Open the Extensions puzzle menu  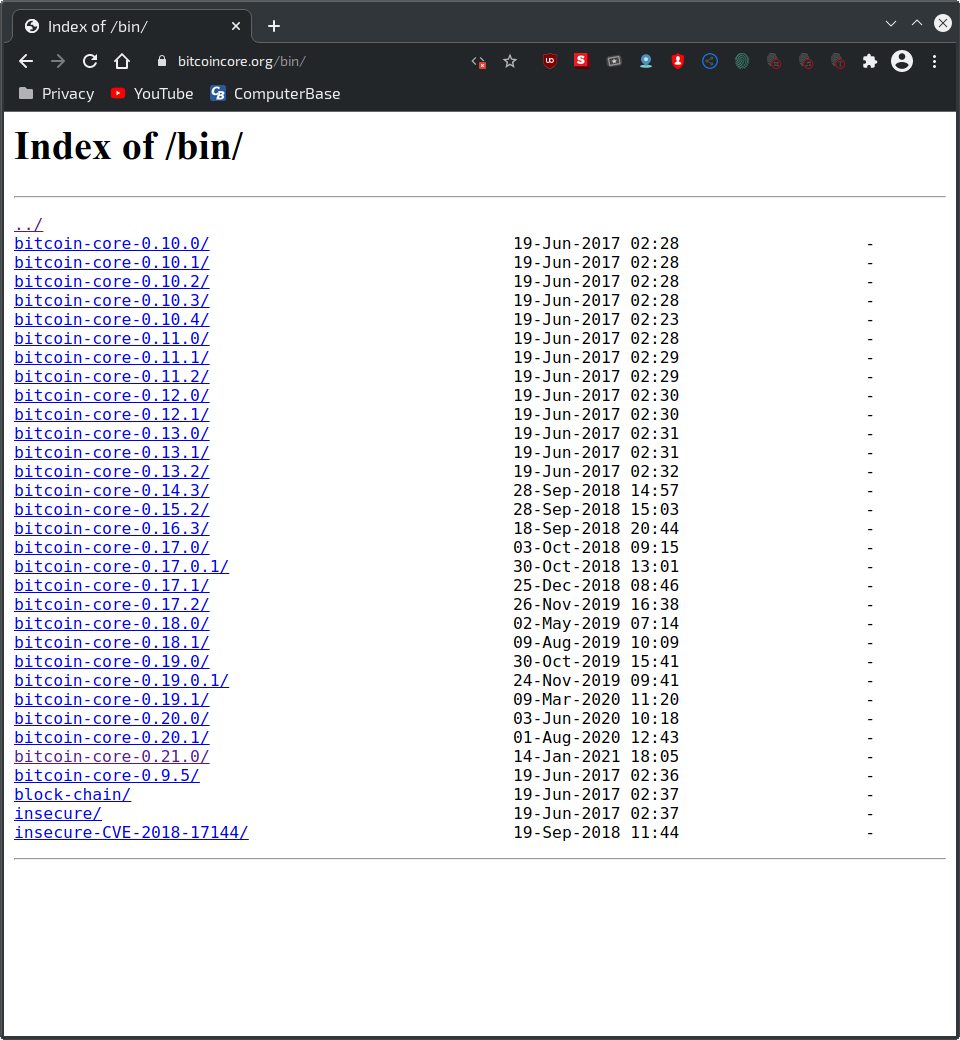[x=870, y=62]
